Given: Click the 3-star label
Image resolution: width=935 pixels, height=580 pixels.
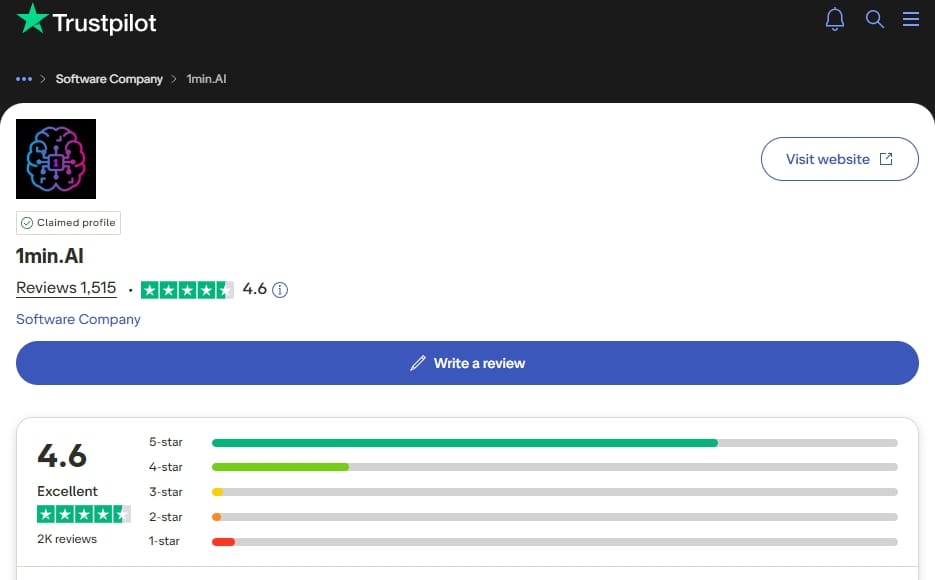Looking at the screenshot, I should pyautogui.click(x=166, y=492).
